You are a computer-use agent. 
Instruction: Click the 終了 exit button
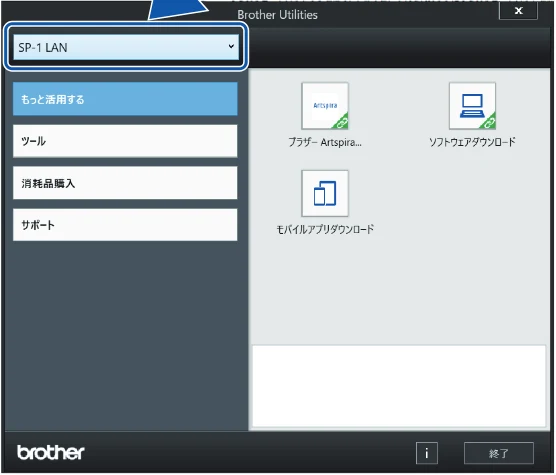pyautogui.click(x=499, y=453)
